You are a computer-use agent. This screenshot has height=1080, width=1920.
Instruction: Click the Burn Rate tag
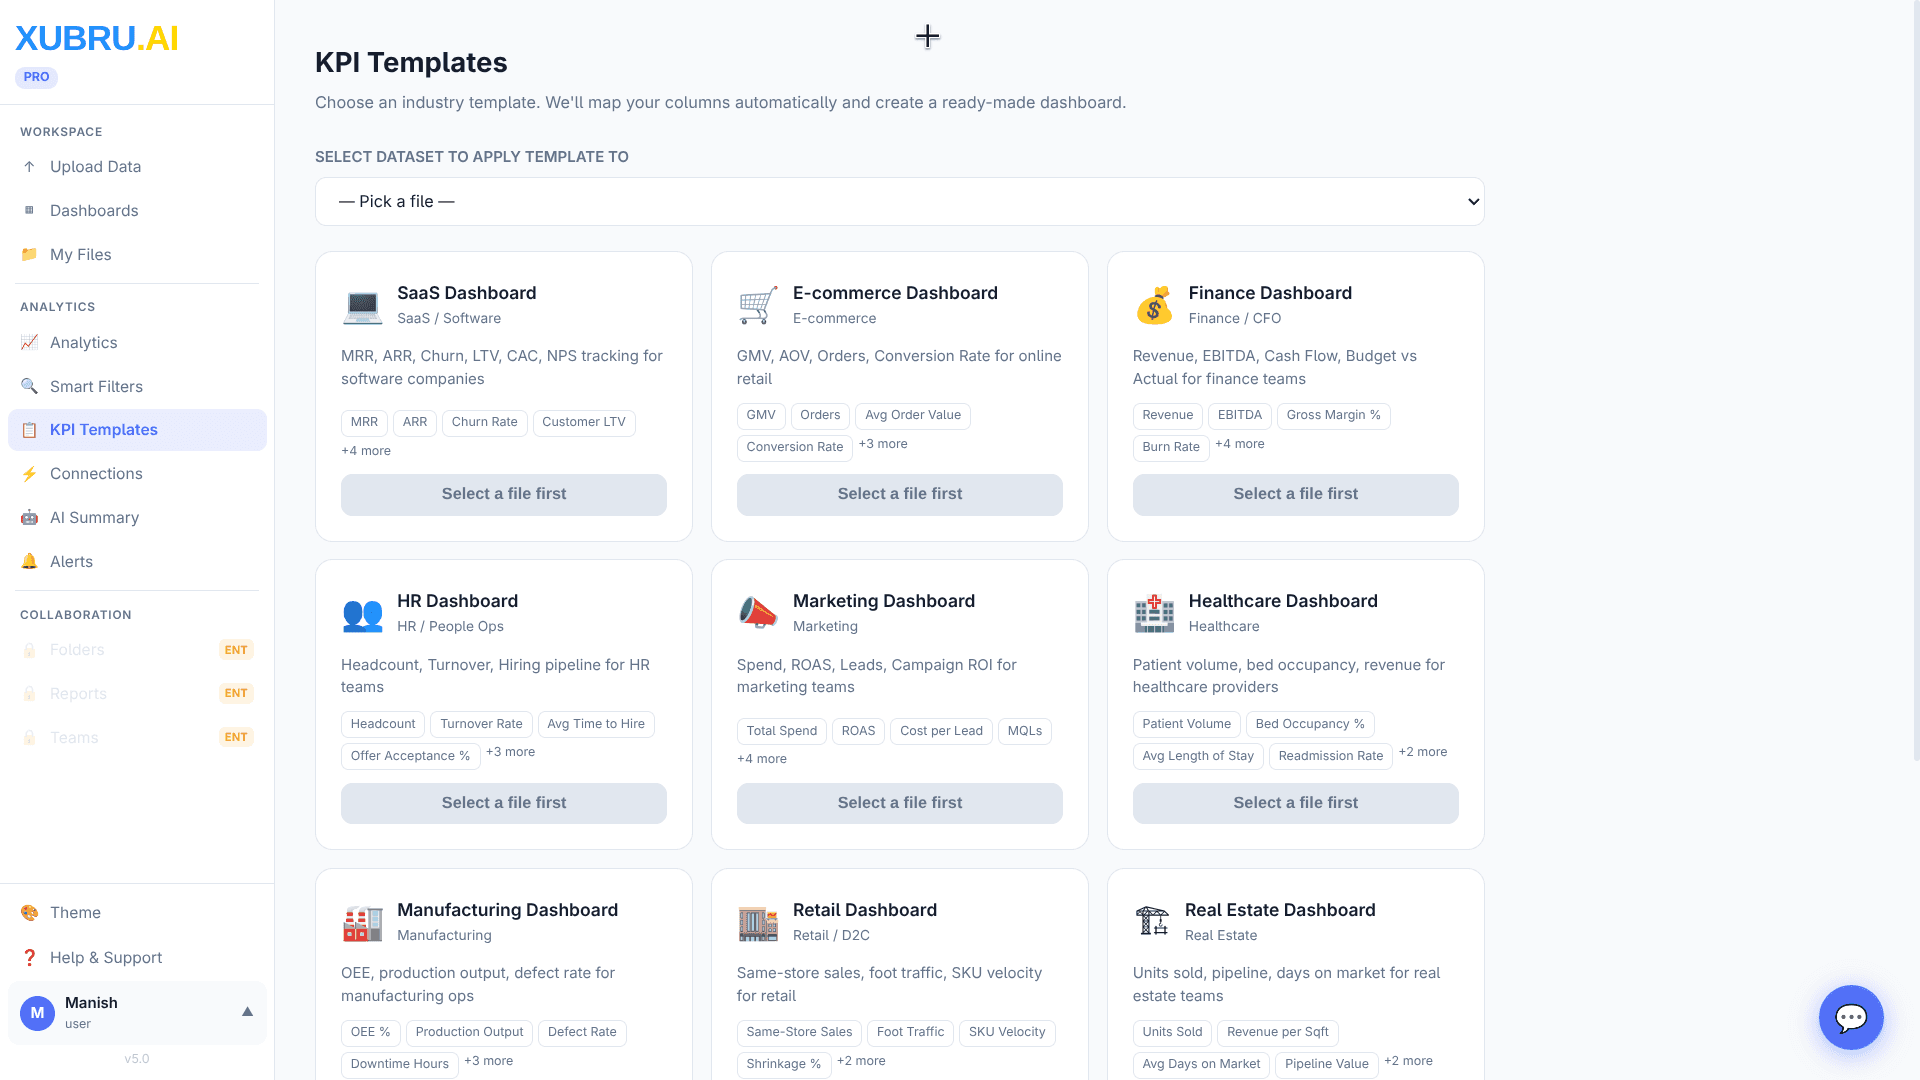pyautogui.click(x=1171, y=448)
